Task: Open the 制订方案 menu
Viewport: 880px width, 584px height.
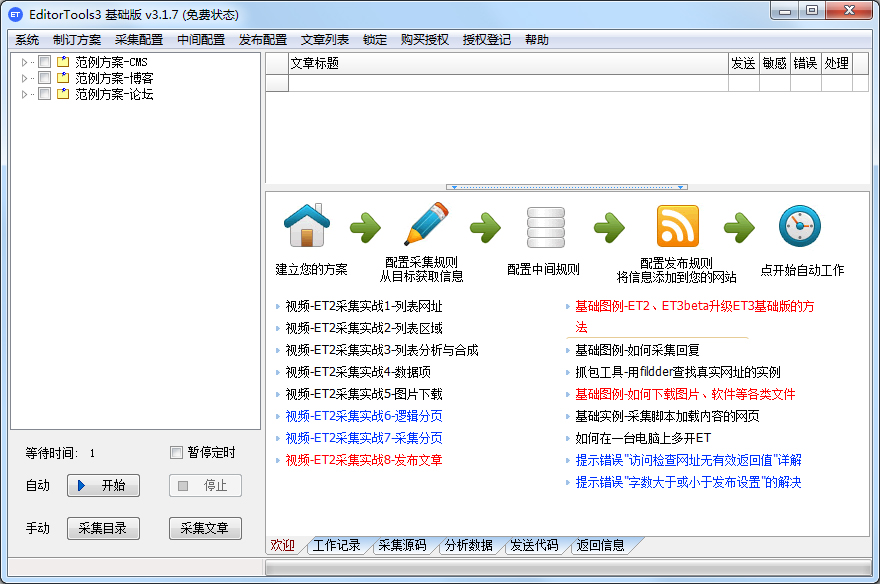Action: [x=77, y=40]
